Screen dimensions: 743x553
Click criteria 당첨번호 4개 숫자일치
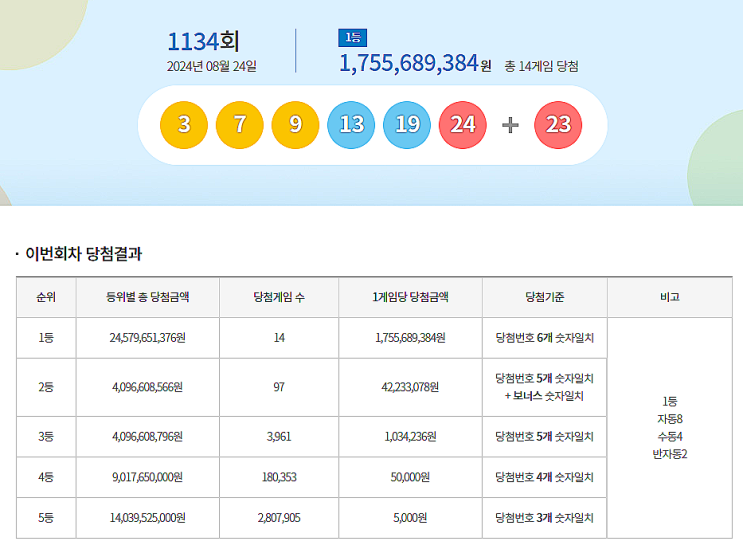point(545,477)
